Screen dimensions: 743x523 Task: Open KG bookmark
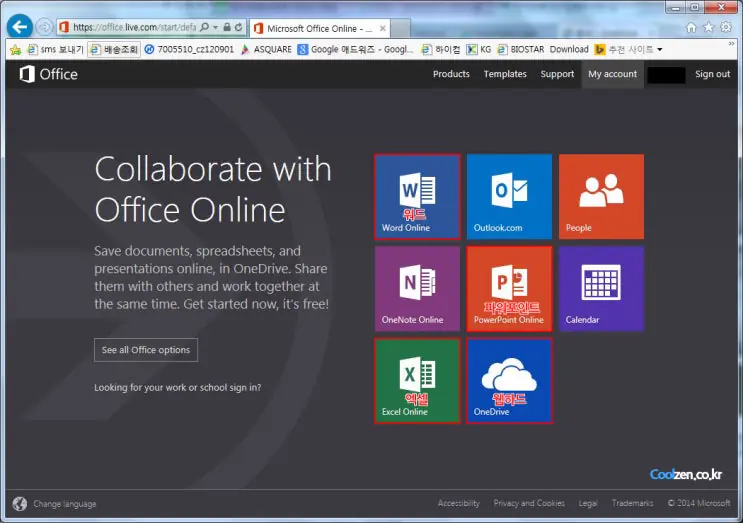[x=479, y=49]
